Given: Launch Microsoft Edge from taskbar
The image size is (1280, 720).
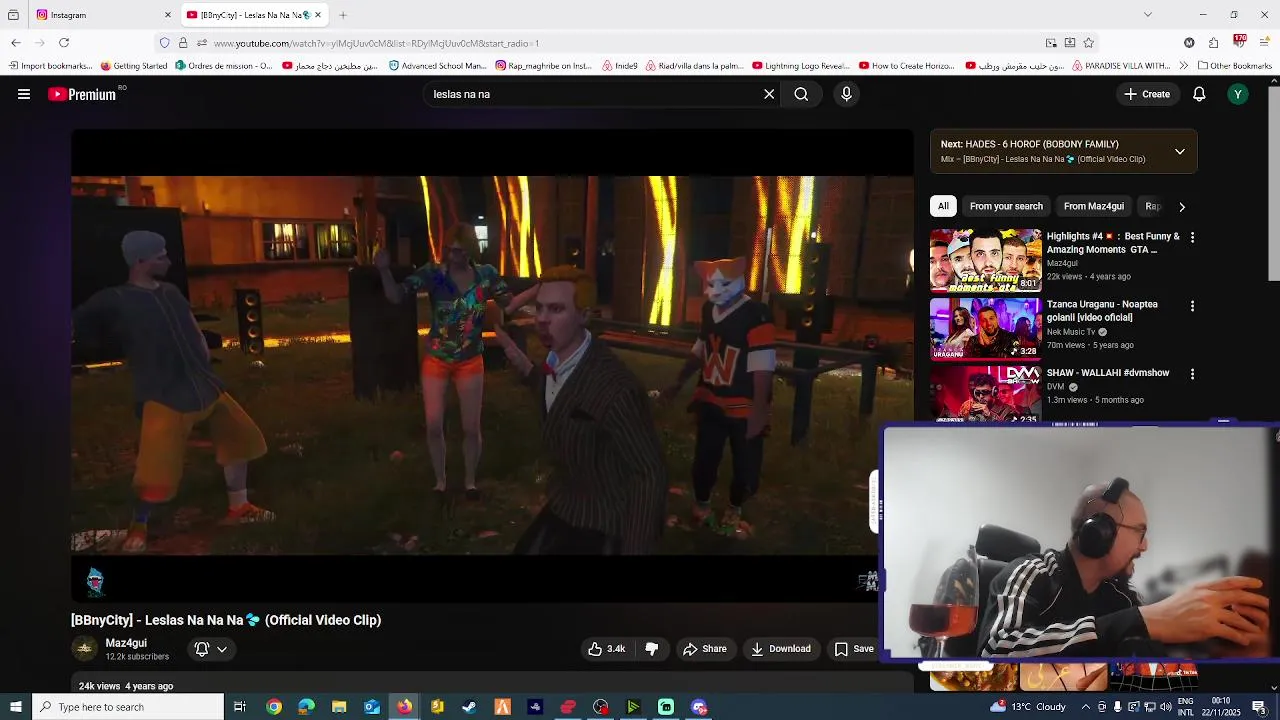Looking at the screenshot, I should coord(306,707).
